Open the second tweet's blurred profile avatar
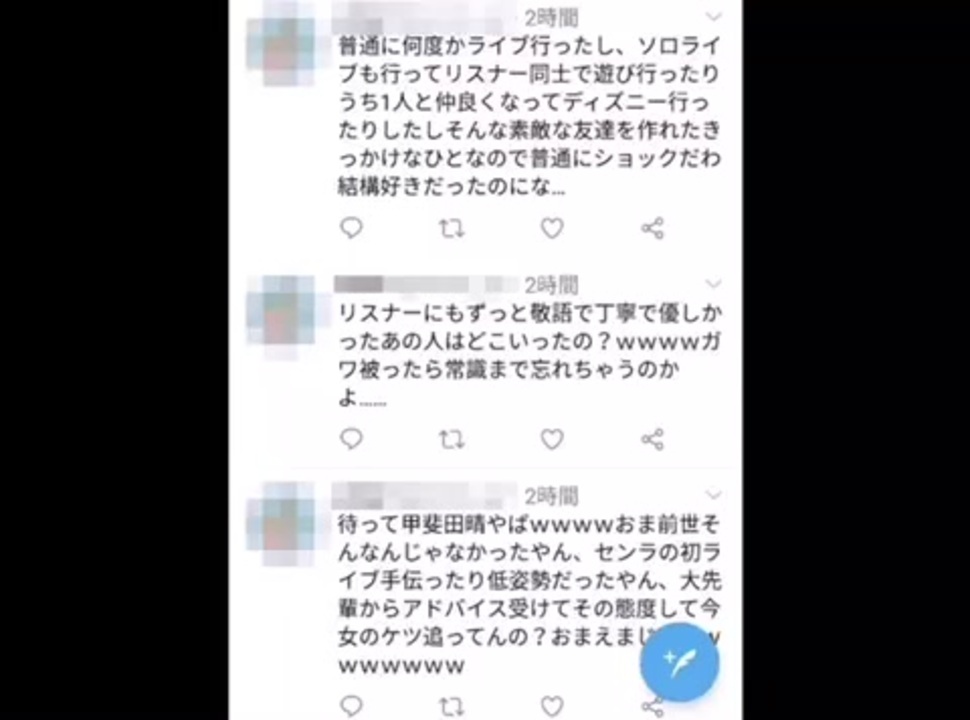Viewport: 970px width, 720px height. (281, 315)
